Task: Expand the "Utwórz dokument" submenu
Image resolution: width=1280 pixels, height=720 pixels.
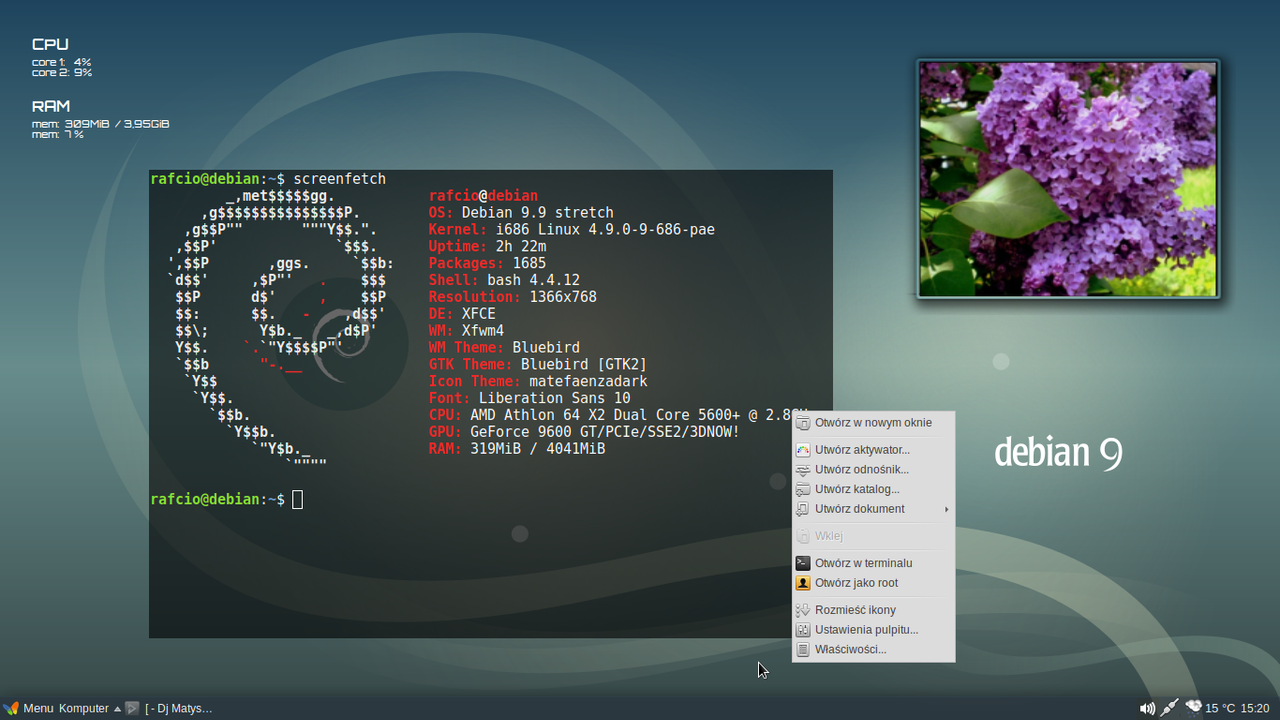Action: (x=873, y=509)
